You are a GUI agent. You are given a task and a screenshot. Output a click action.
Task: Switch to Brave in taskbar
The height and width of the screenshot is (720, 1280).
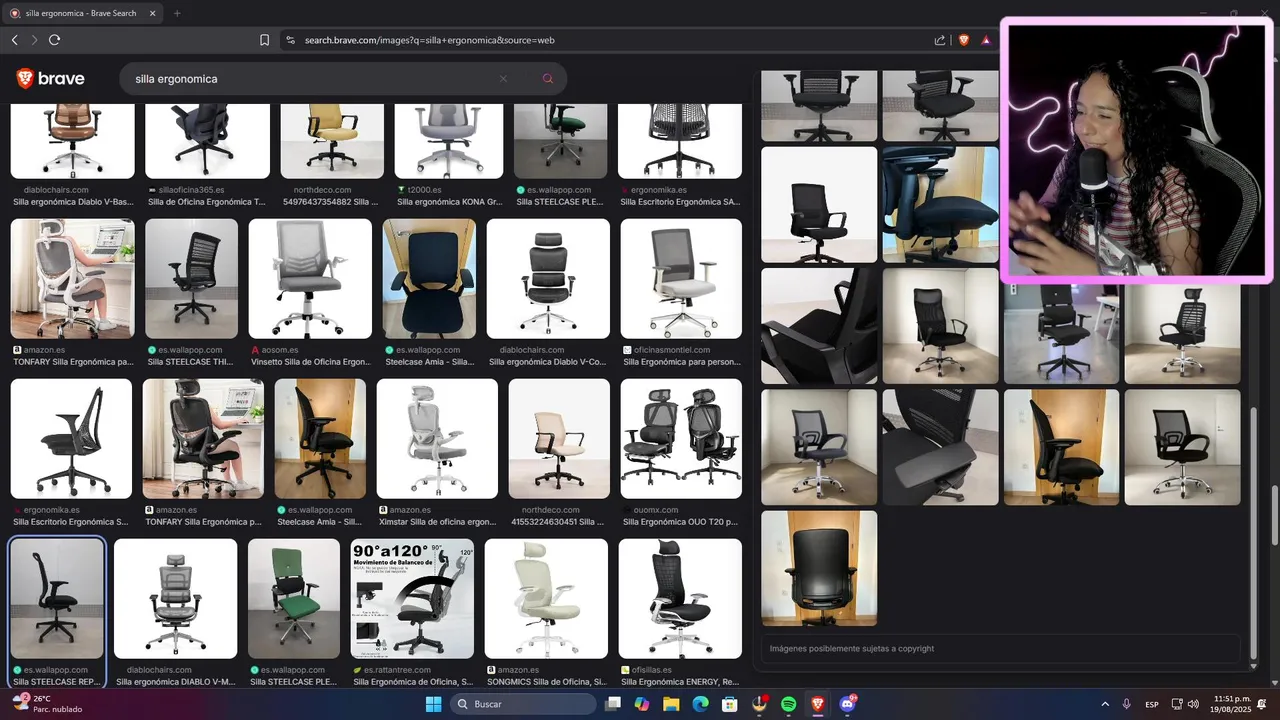[818, 704]
